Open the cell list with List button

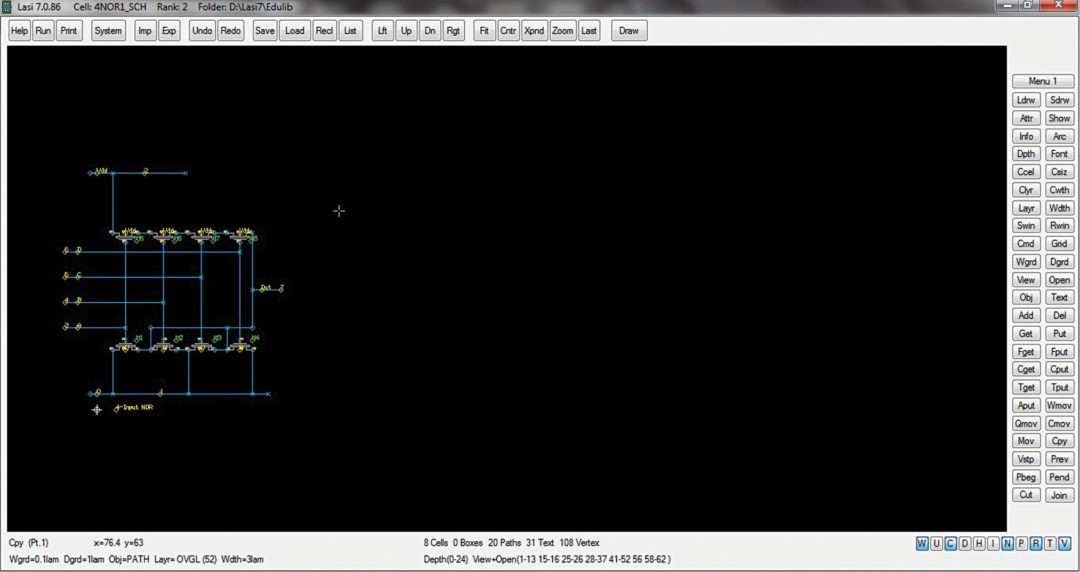click(x=350, y=31)
